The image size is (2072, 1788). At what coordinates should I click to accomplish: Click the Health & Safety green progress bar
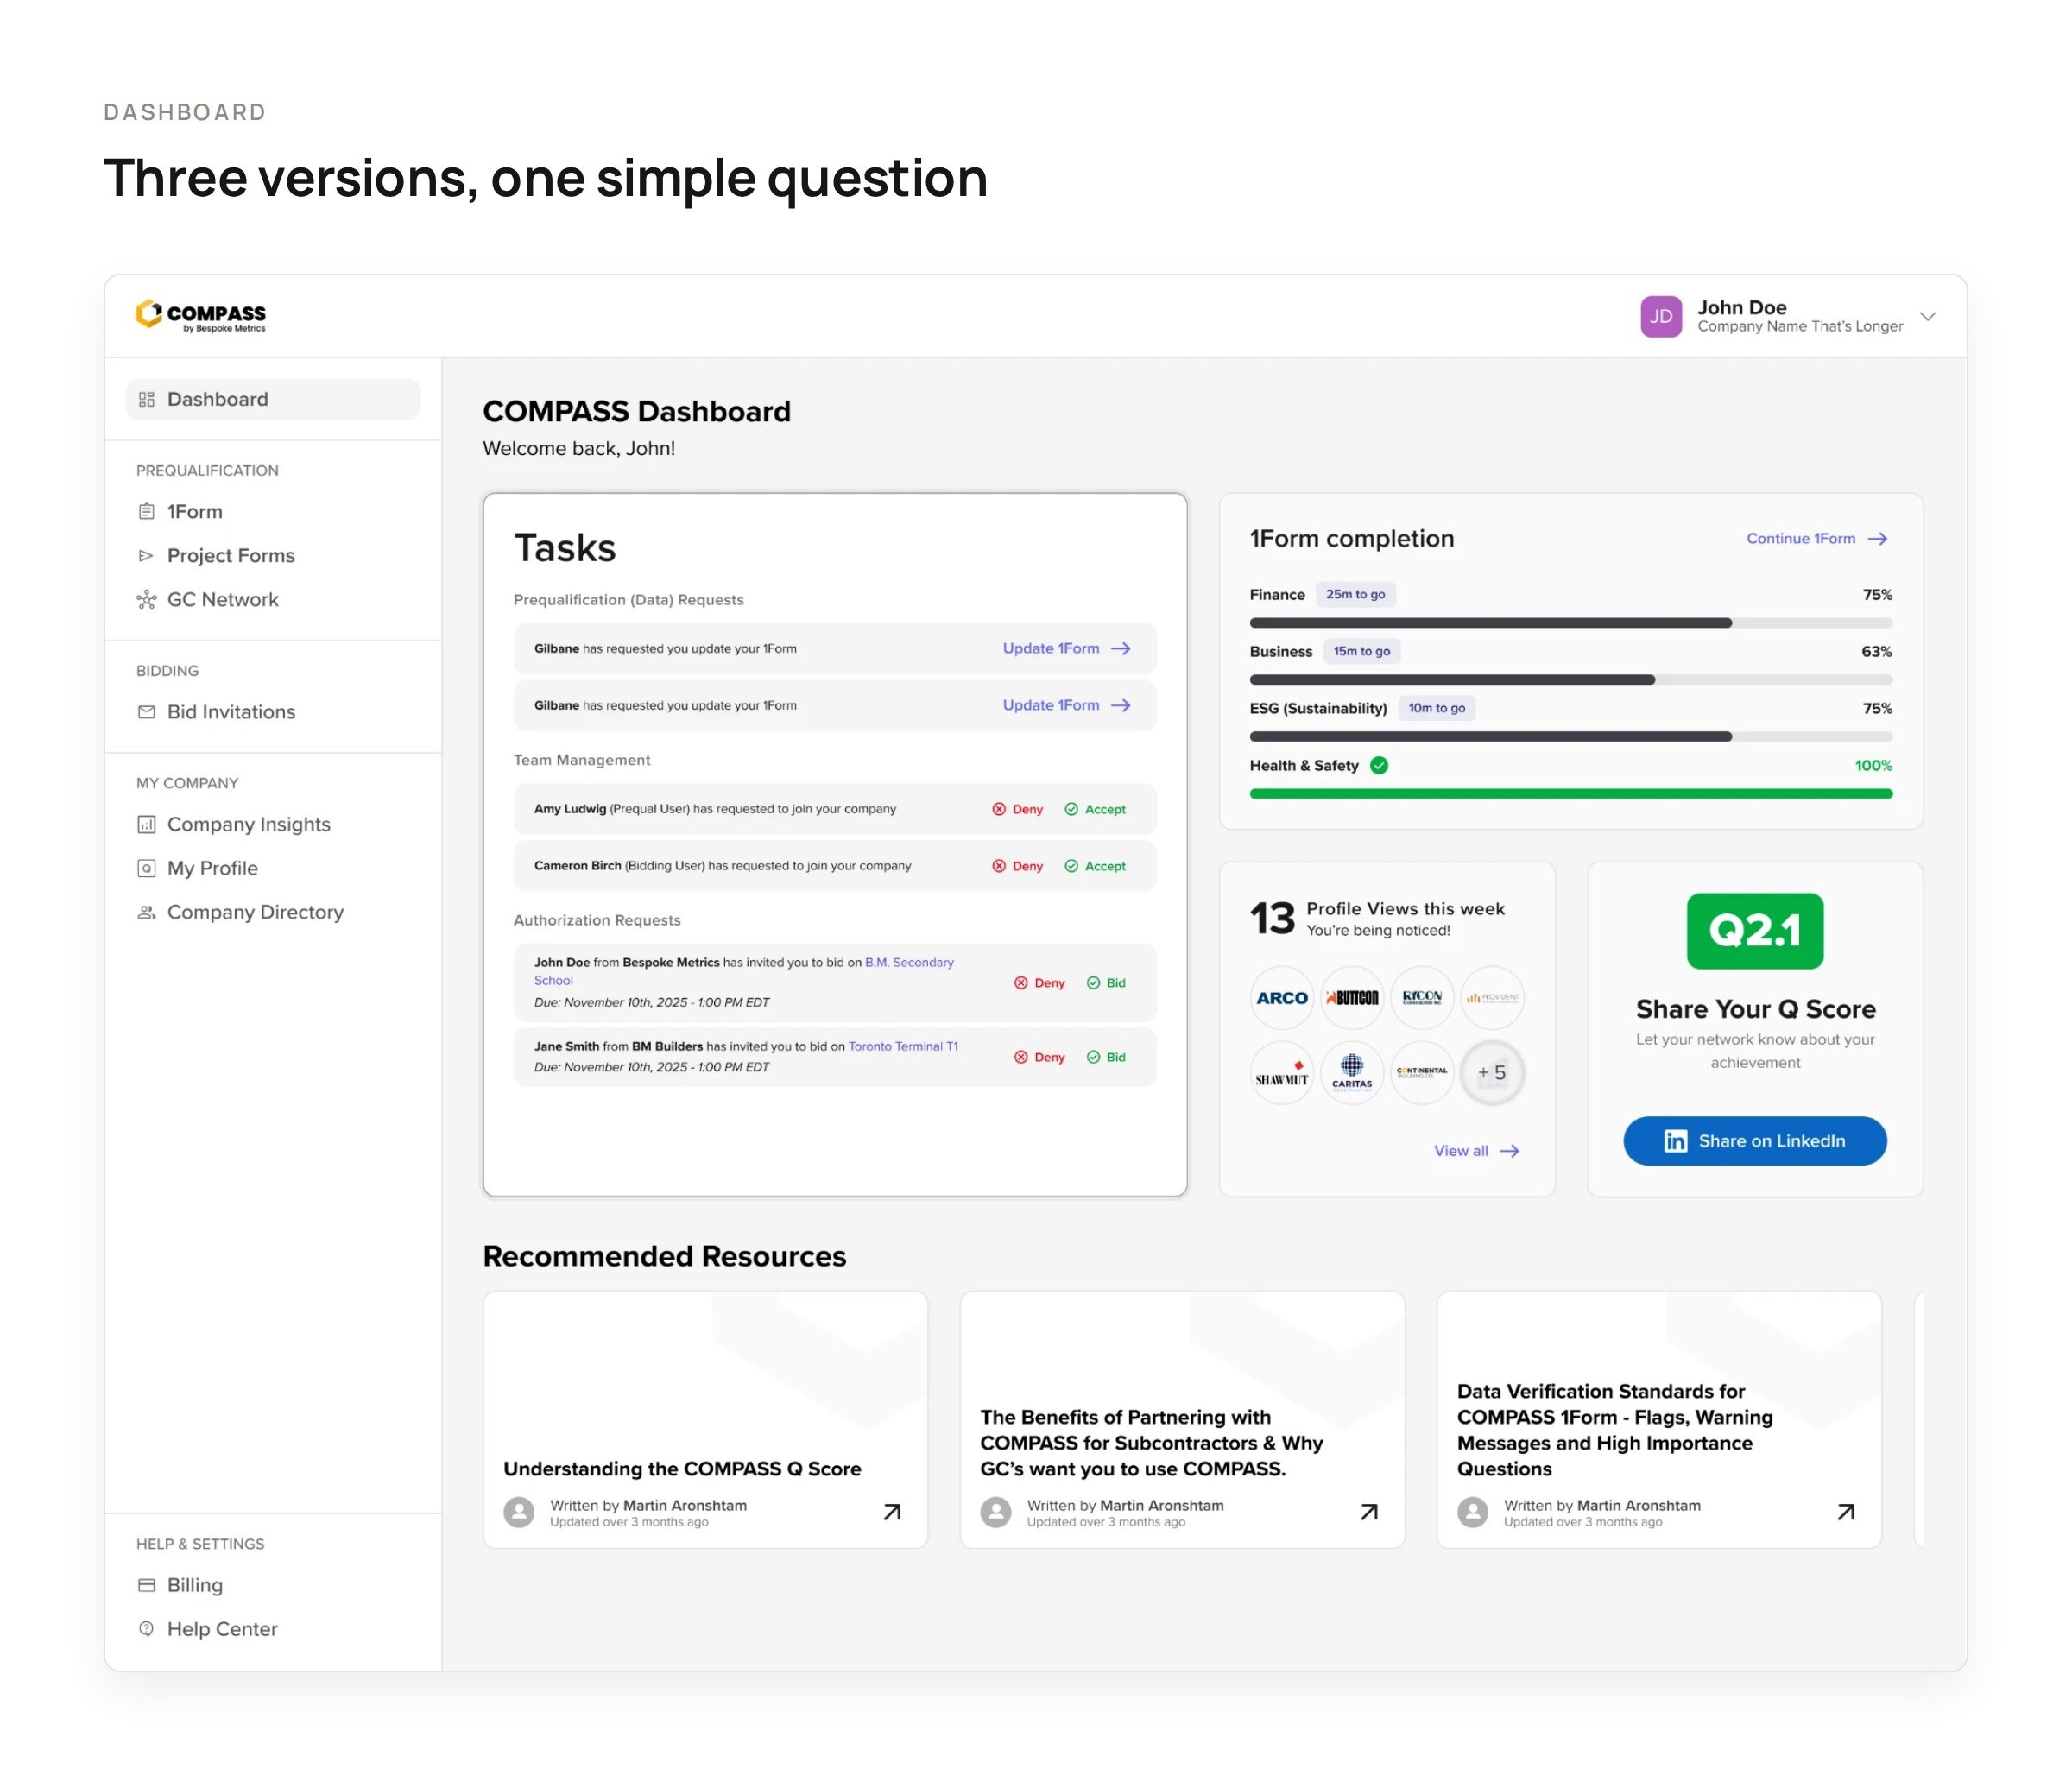[x=1570, y=794]
